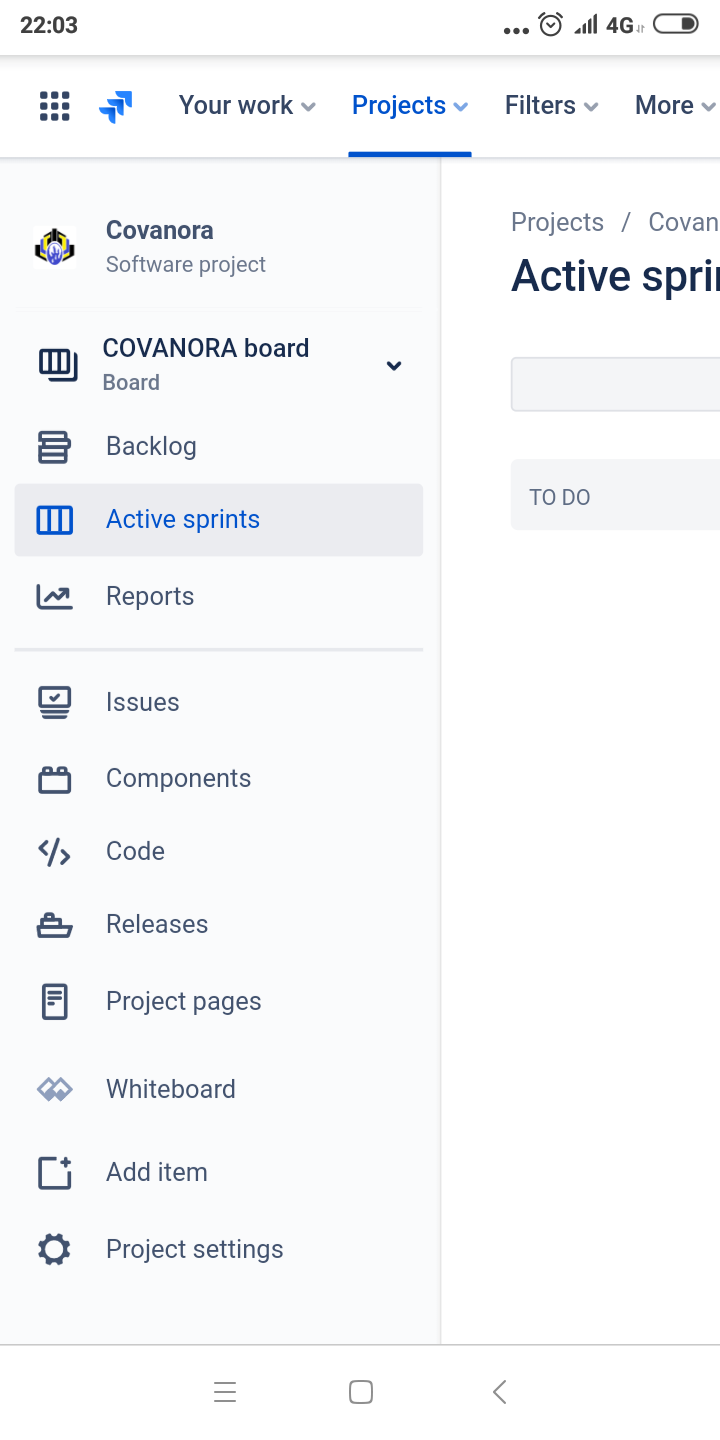Click the Releases ship icon
This screenshot has width=720, height=1440.
pyautogui.click(x=55, y=925)
